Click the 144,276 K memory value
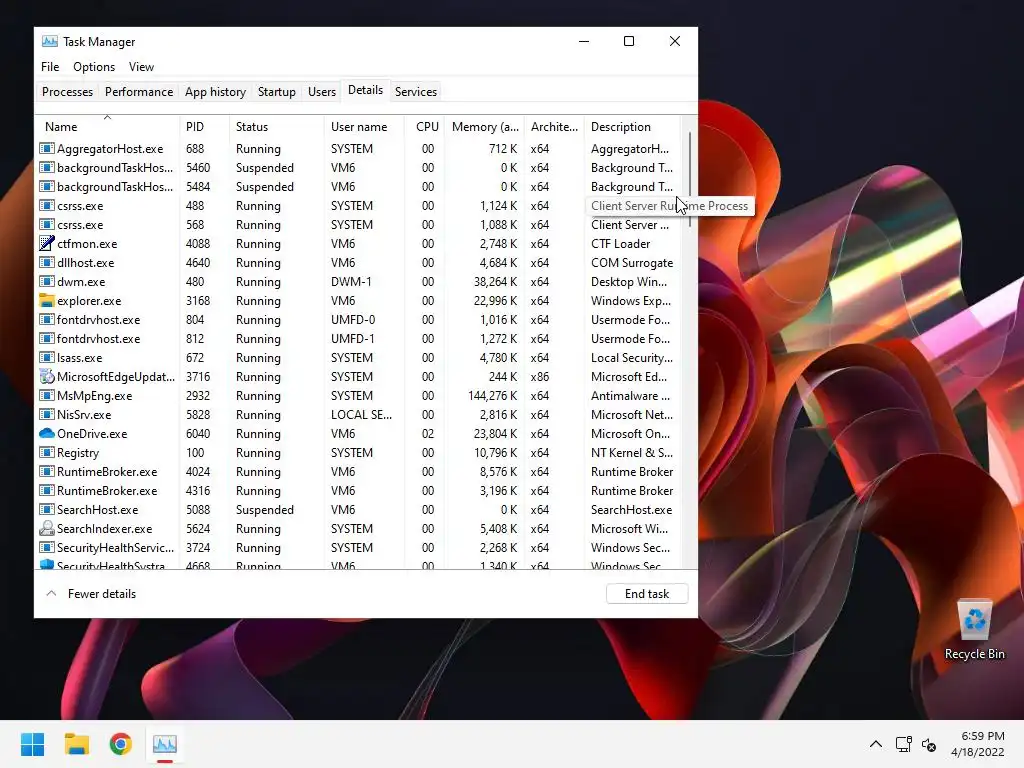Image resolution: width=1024 pixels, height=768 pixels. click(x=492, y=396)
